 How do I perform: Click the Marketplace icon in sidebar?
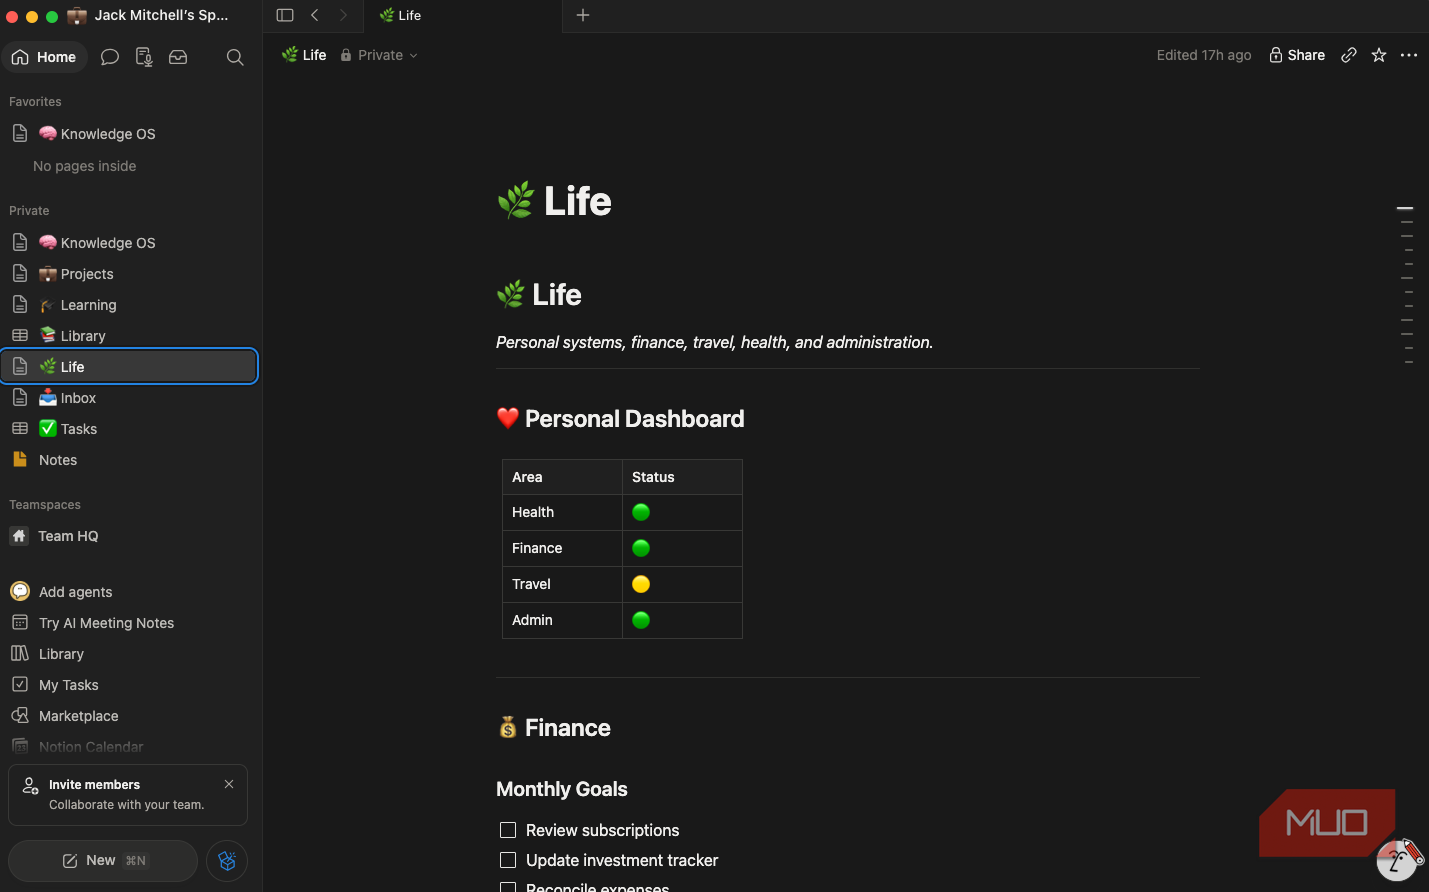point(20,716)
